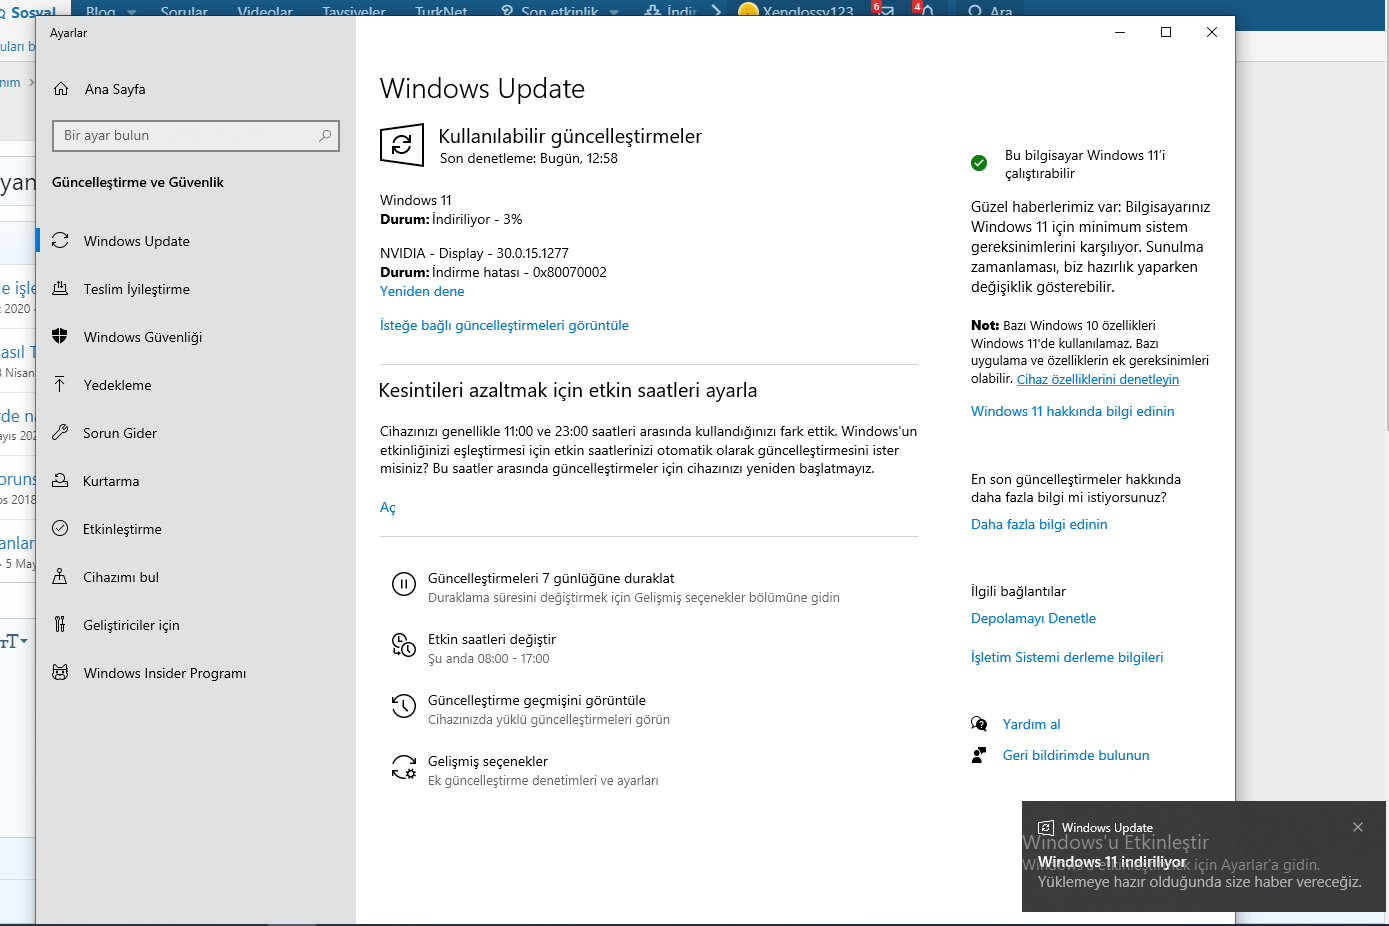Open the Blog menu in the forum navigation

pyautogui.click(x=101, y=11)
